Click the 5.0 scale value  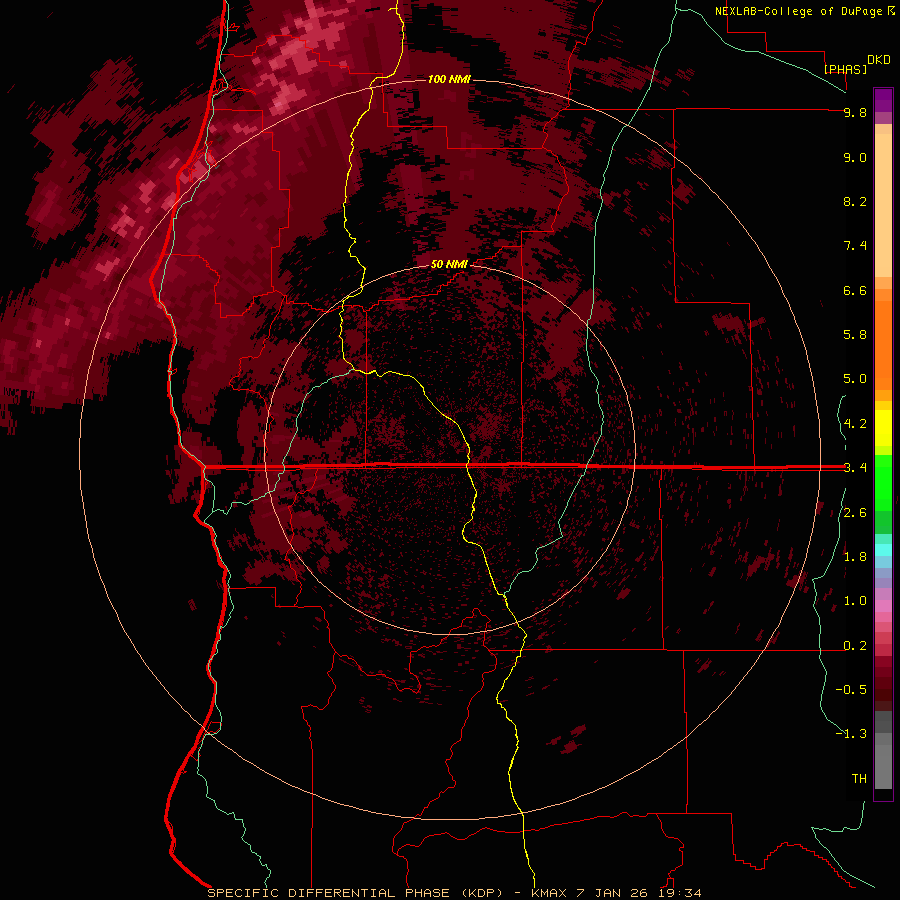pos(855,379)
